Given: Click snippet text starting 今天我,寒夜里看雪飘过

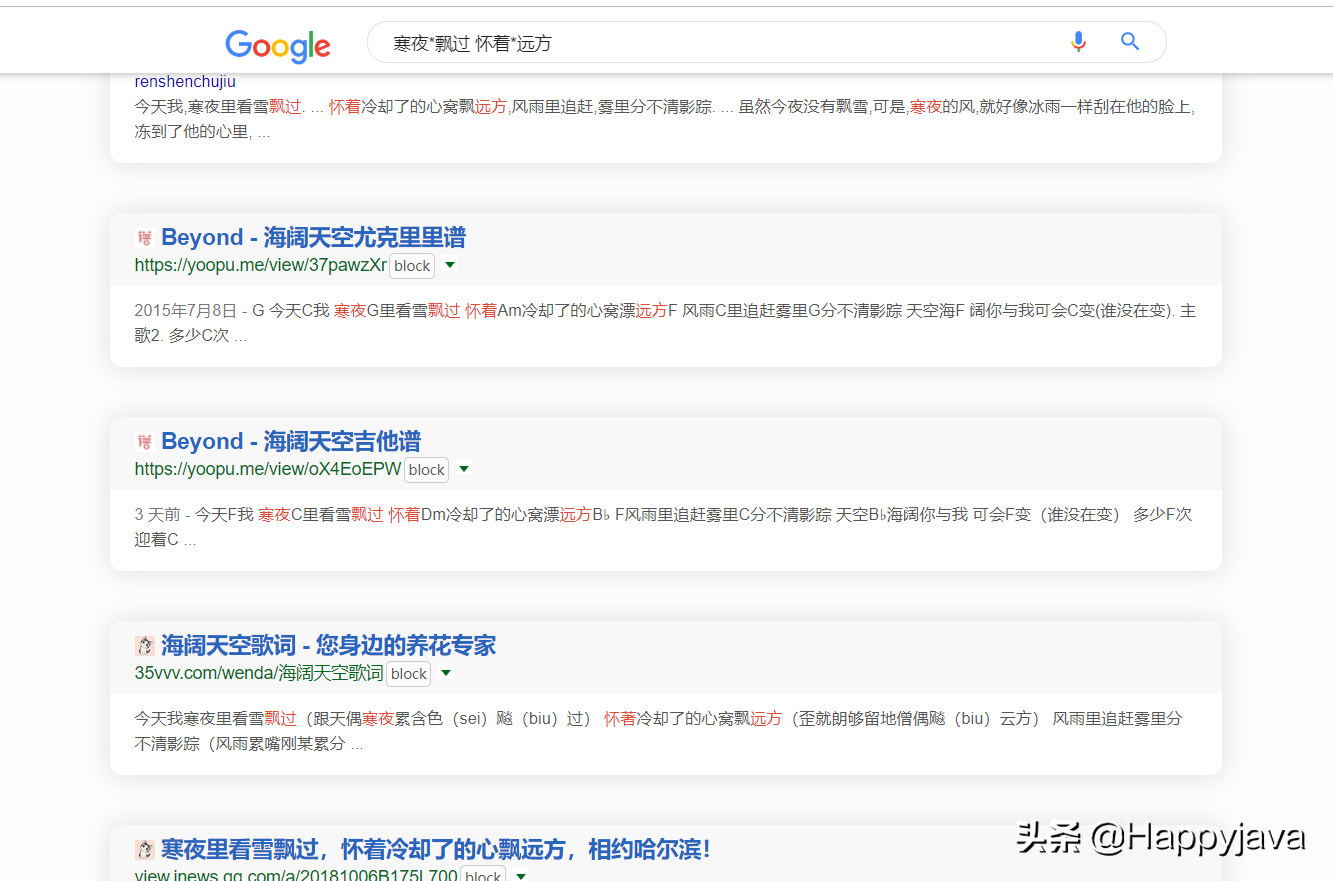Looking at the screenshot, I should click(665, 118).
